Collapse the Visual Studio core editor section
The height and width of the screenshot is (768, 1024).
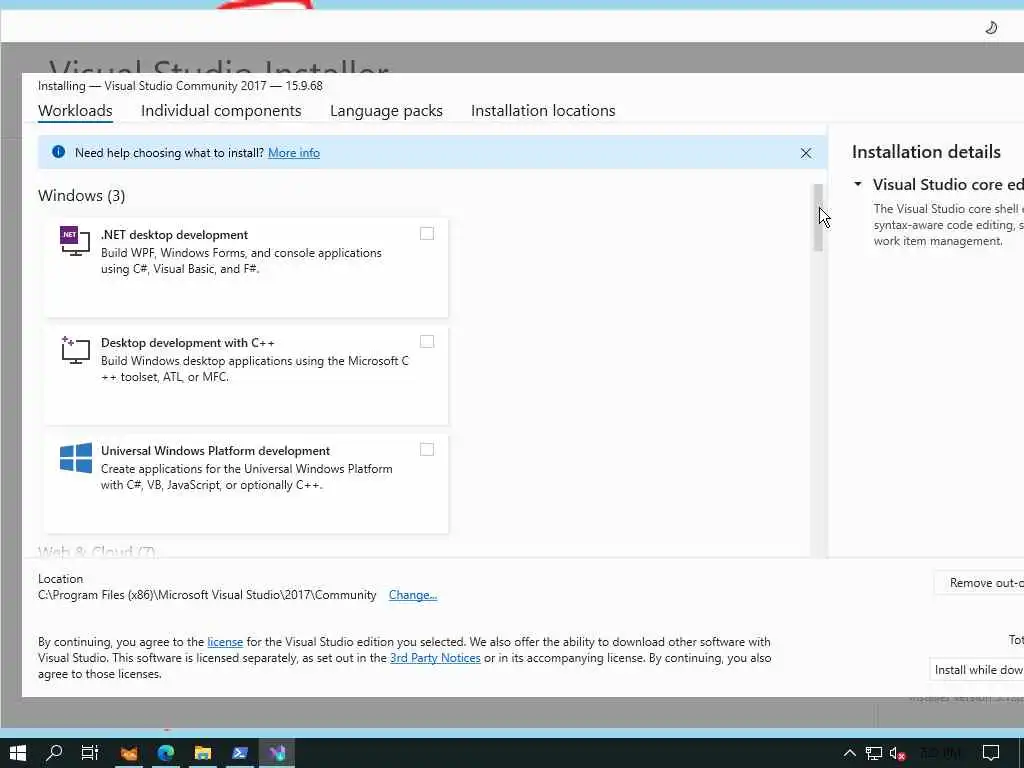[x=858, y=184]
